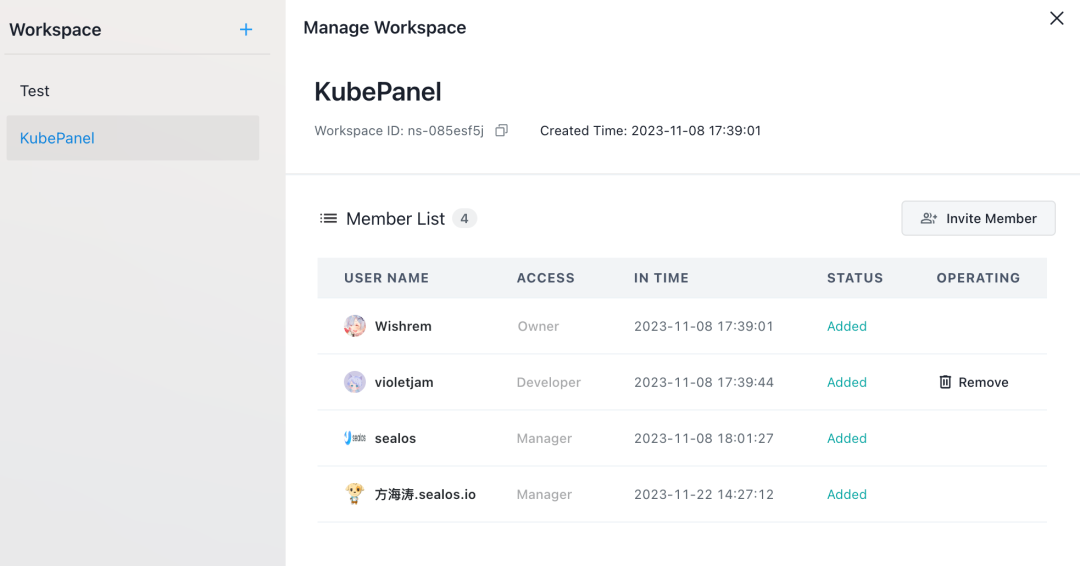1080x566 pixels.
Task: Click the ACCESS column header
Action: [x=546, y=278]
